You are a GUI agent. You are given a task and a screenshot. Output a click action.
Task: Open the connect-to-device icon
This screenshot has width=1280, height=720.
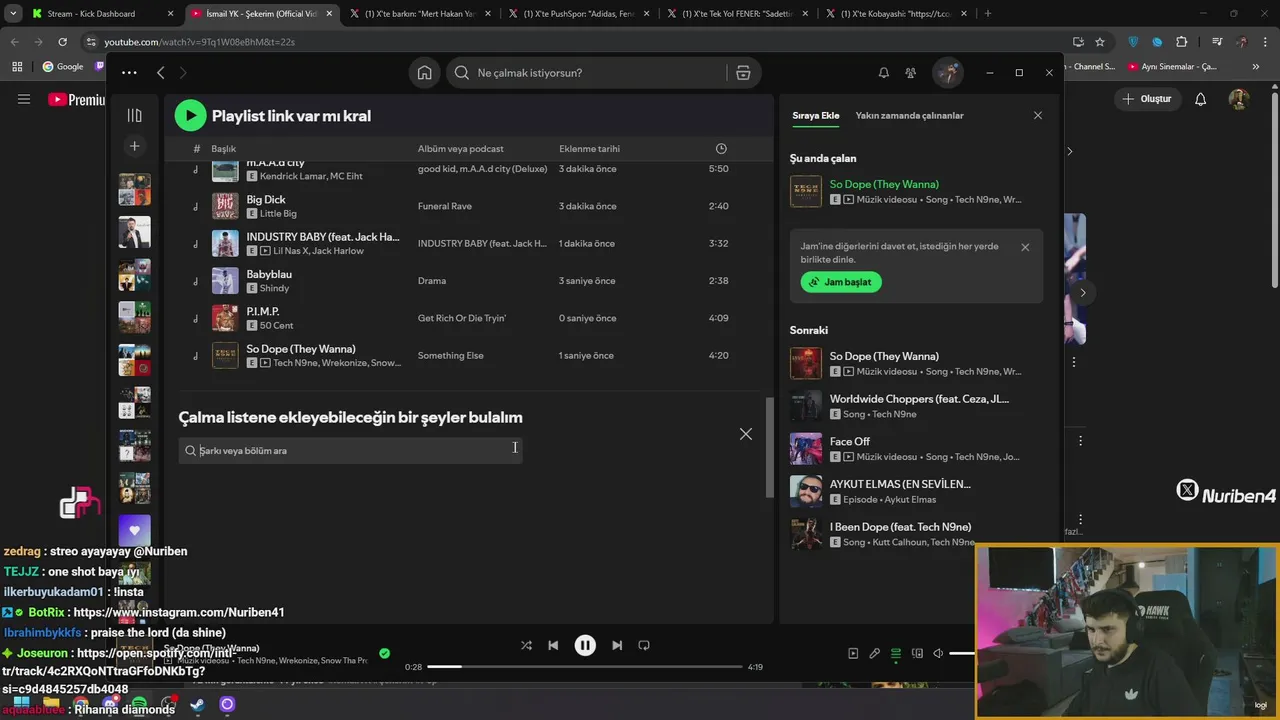(917, 653)
